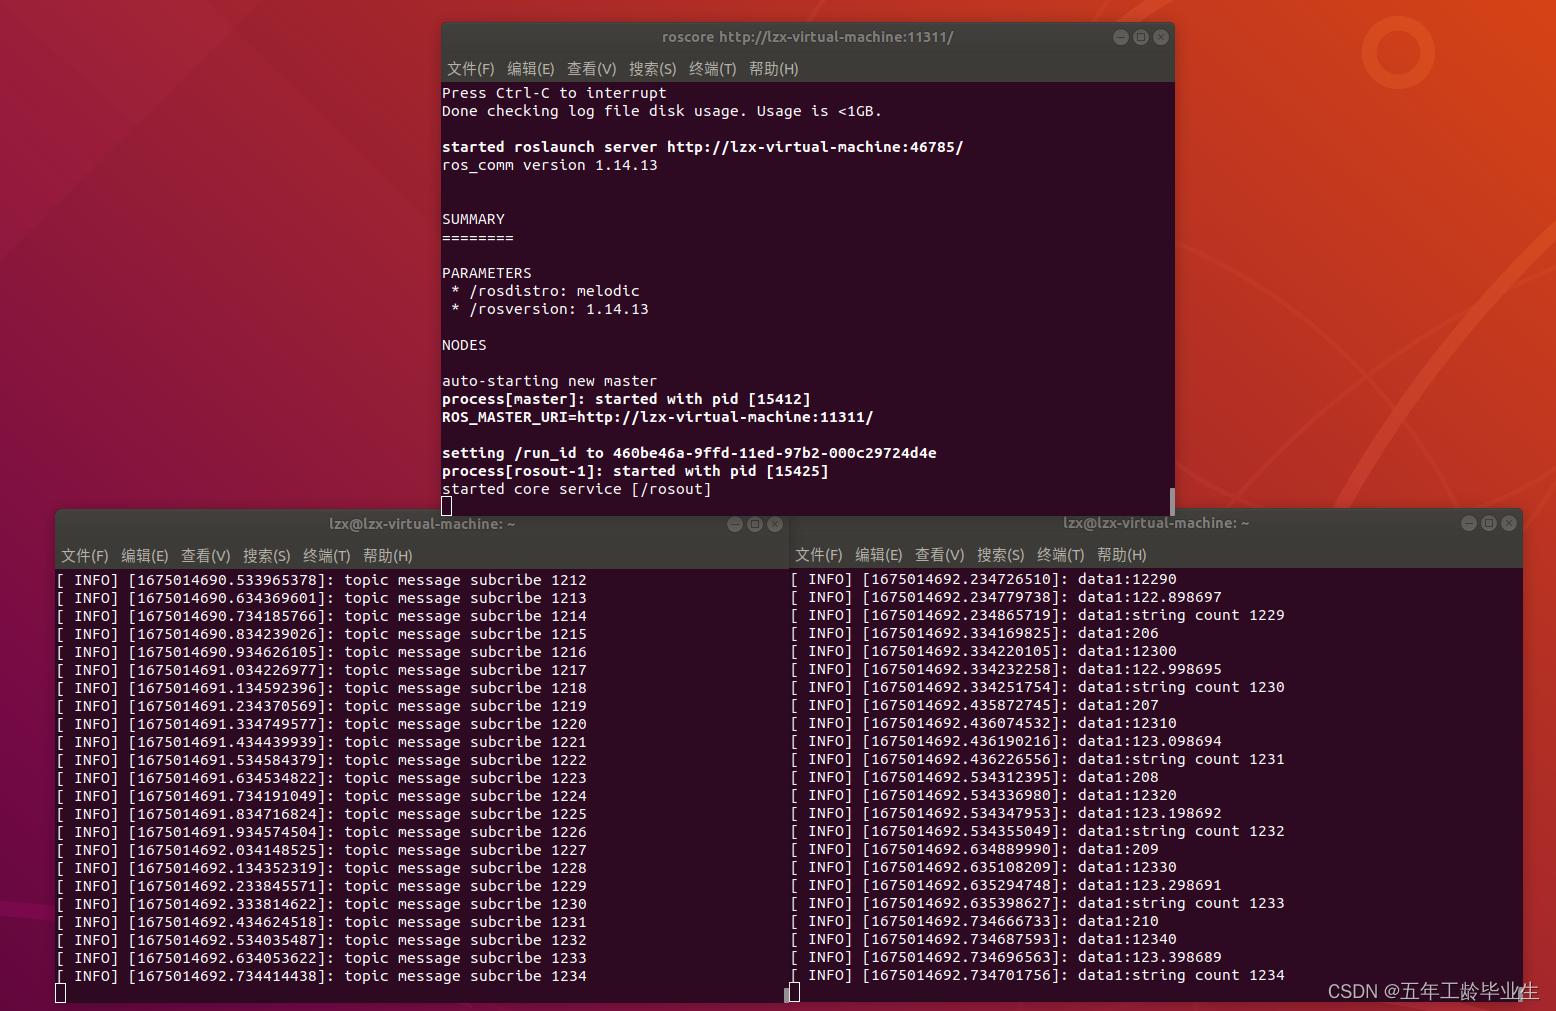Maximize the right data1 terminal window
The height and width of the screenshot is (1011, 1556).
click(x=1488, y=523)
